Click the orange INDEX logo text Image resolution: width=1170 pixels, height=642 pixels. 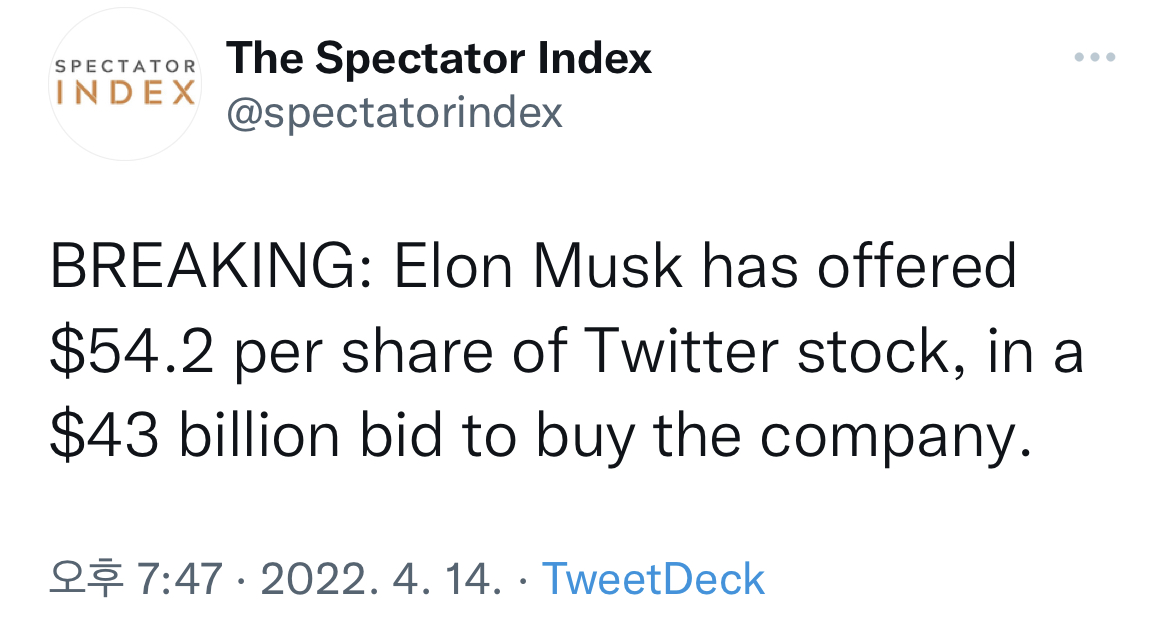125,93
